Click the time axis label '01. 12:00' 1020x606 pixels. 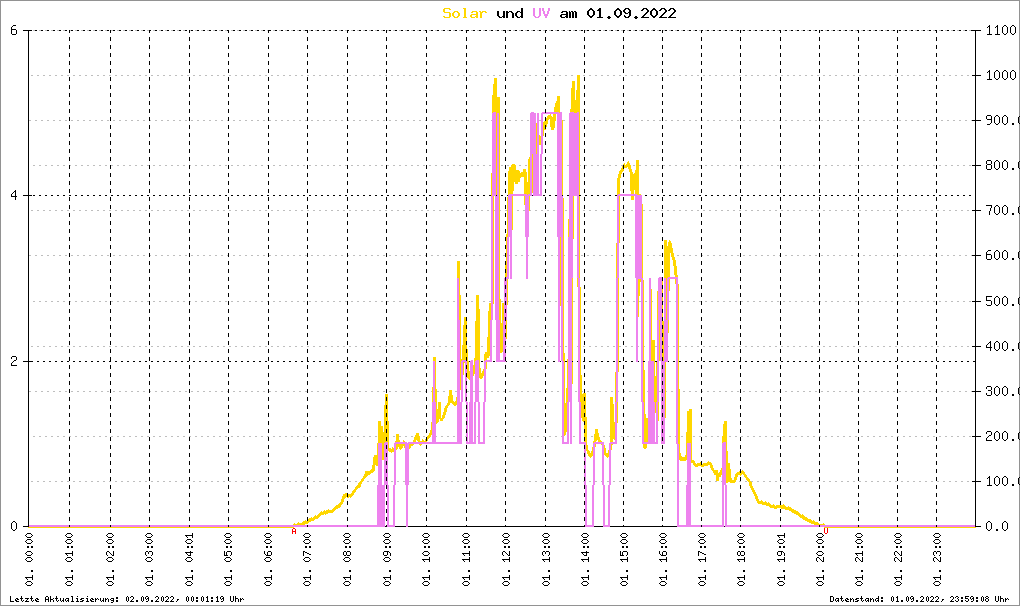(x=506, y=559)
